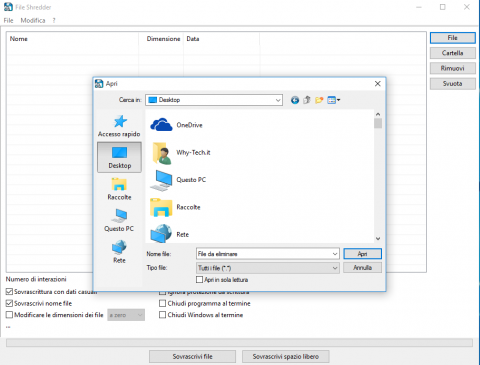The width and height of the screenshot is (480, 365).
Task: Enable Chiudi programma al termine
Action: pyautogui.click(x=162, y=303)
